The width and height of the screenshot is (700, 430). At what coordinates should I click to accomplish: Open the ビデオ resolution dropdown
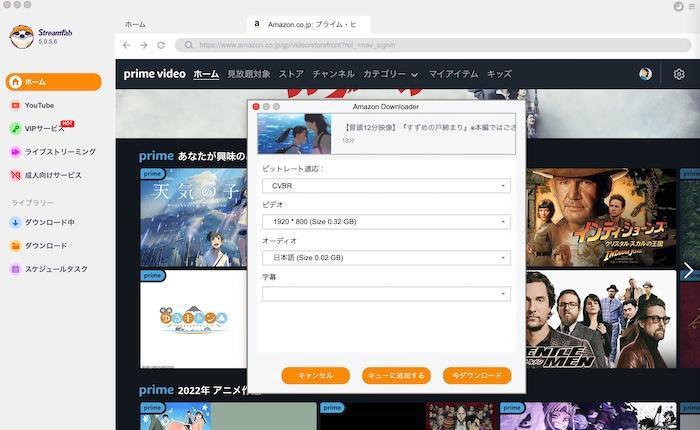[x=386, y=221]
